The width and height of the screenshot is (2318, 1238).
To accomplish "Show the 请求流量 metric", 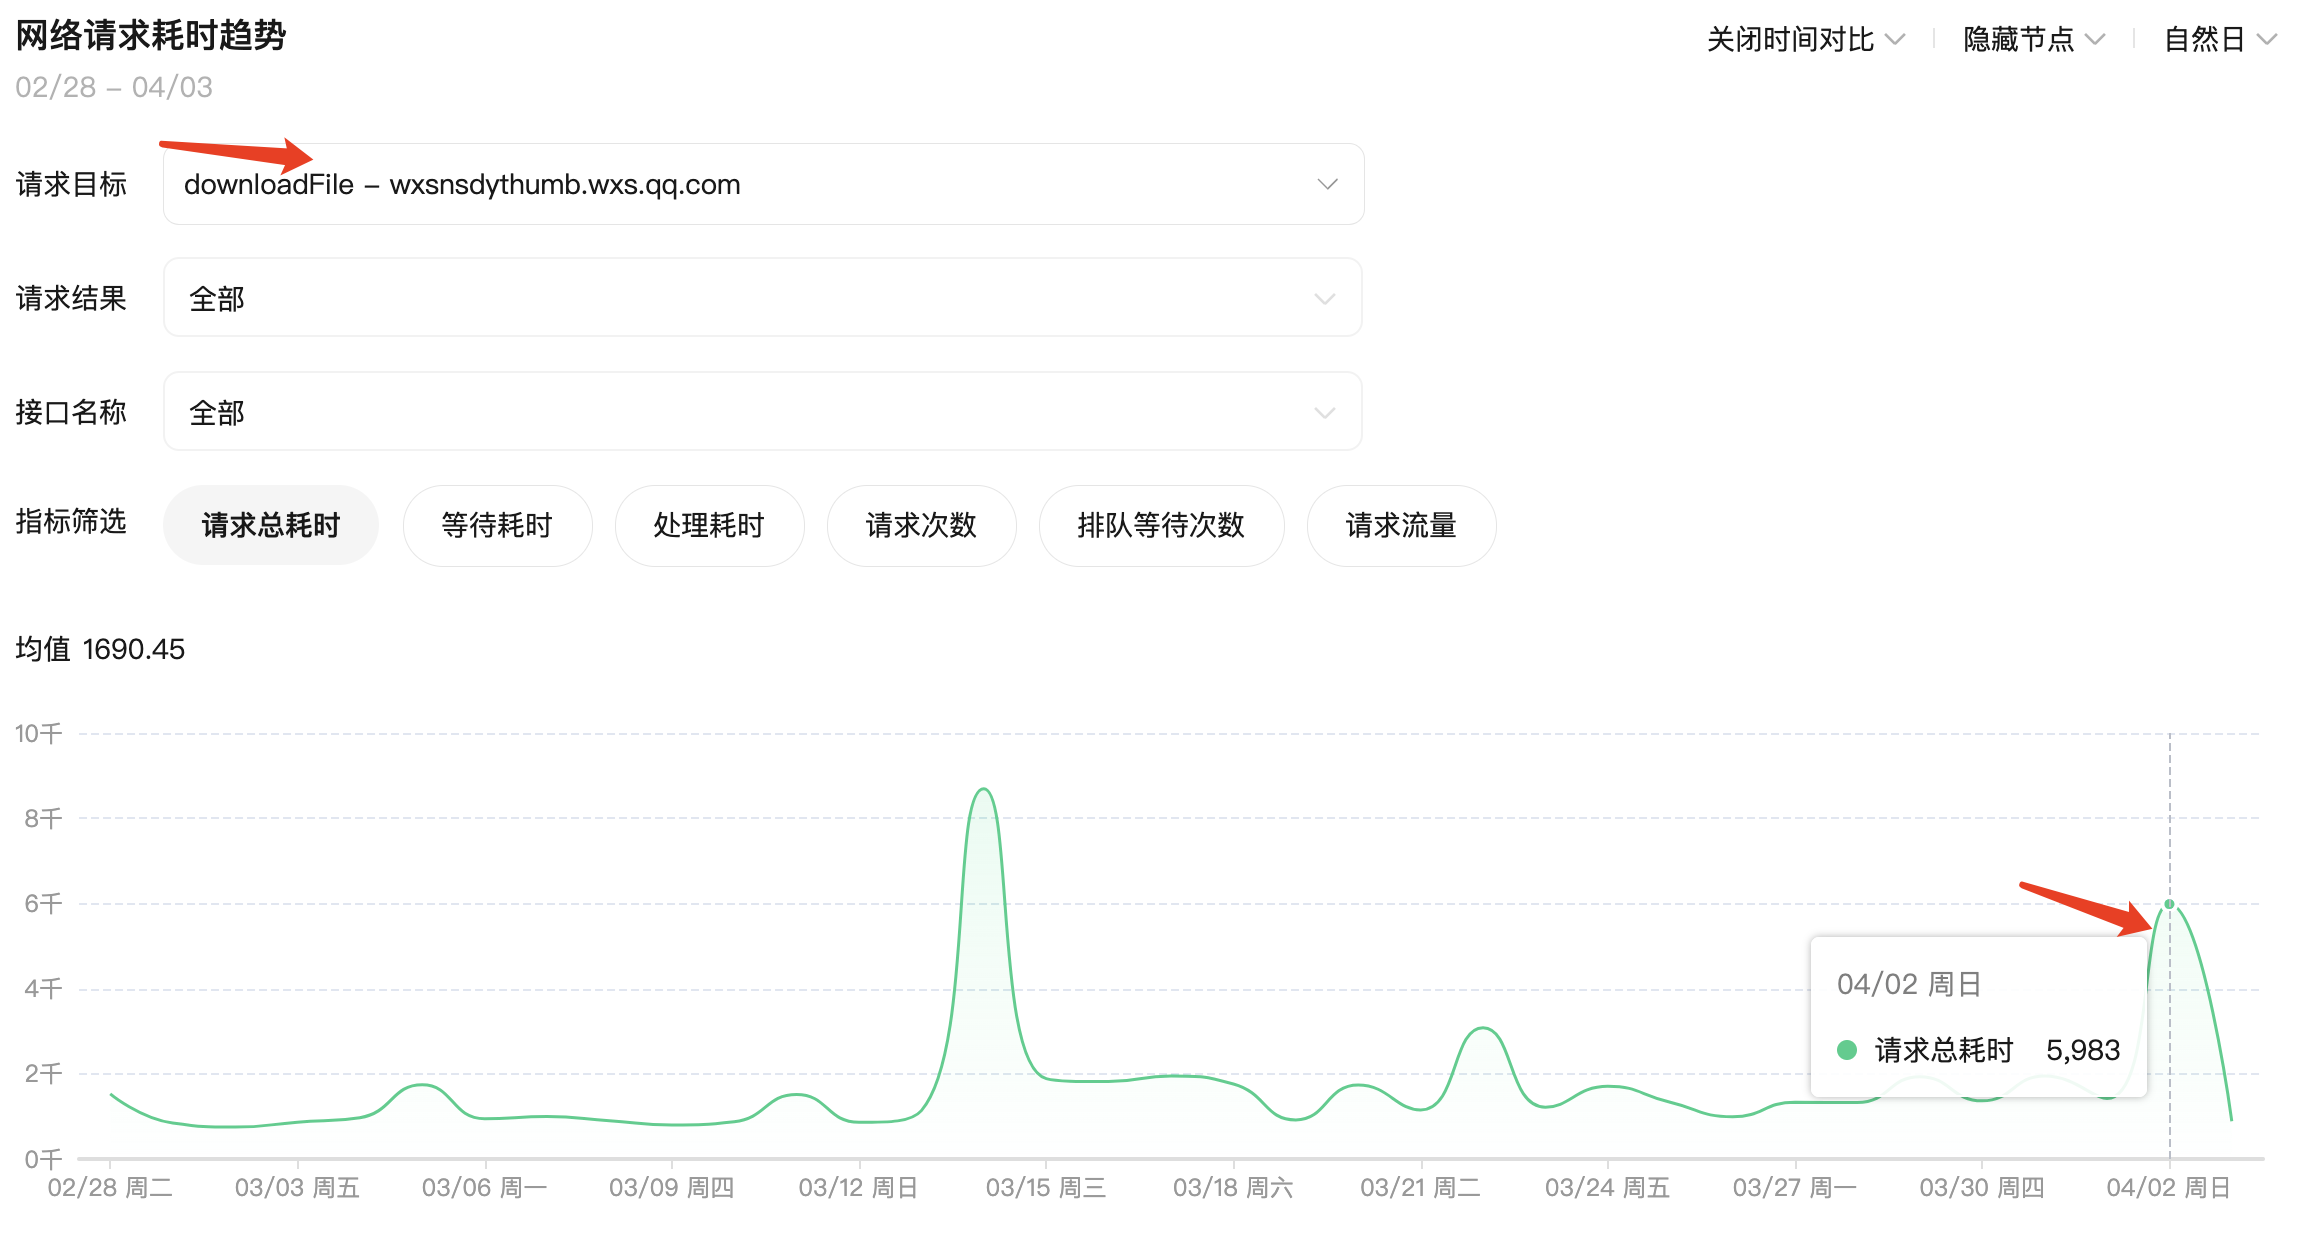I will [x=1401, y=525].
